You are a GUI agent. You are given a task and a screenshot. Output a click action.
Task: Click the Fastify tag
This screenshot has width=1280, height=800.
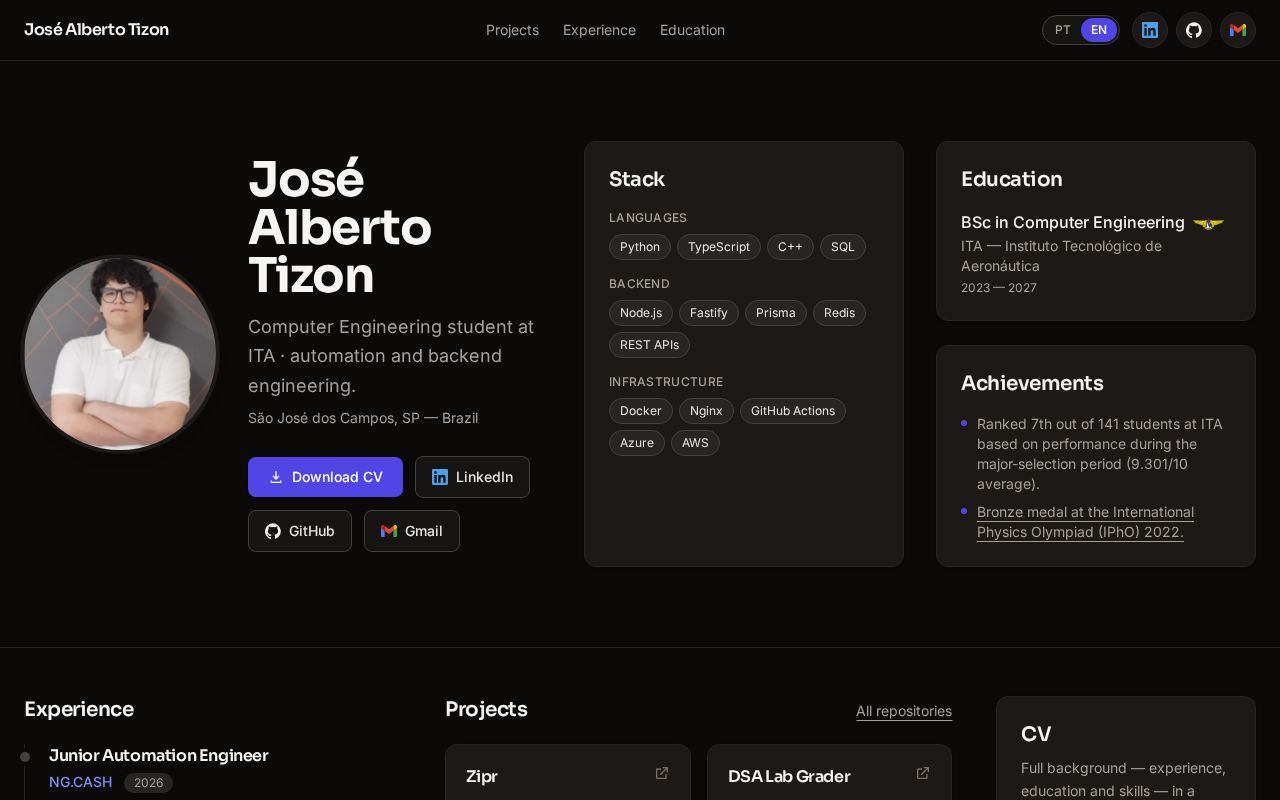709,313
